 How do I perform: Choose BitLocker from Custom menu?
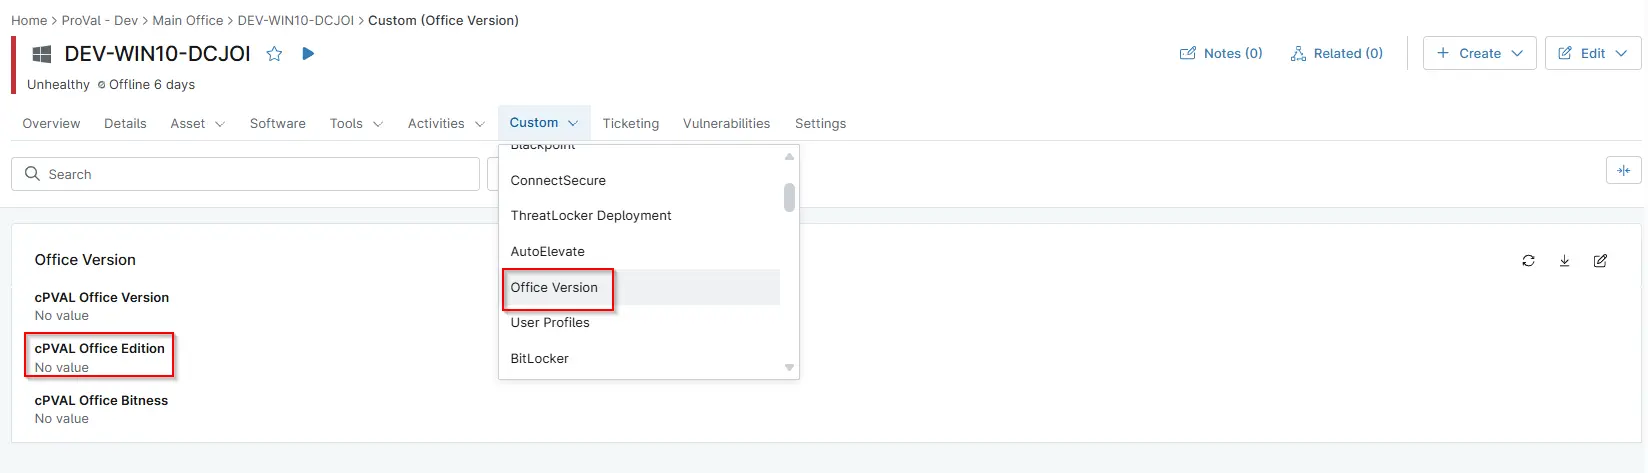tap(640, 359)
